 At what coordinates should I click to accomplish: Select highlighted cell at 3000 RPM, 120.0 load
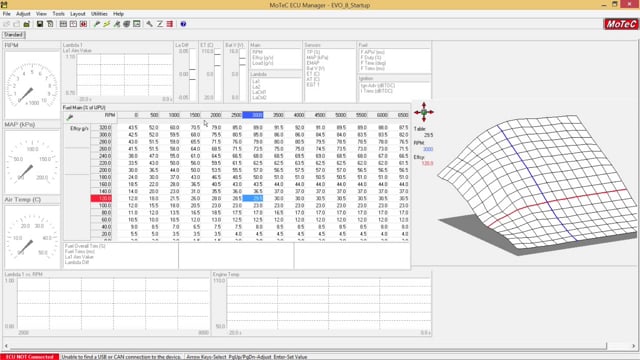(253, 198)
